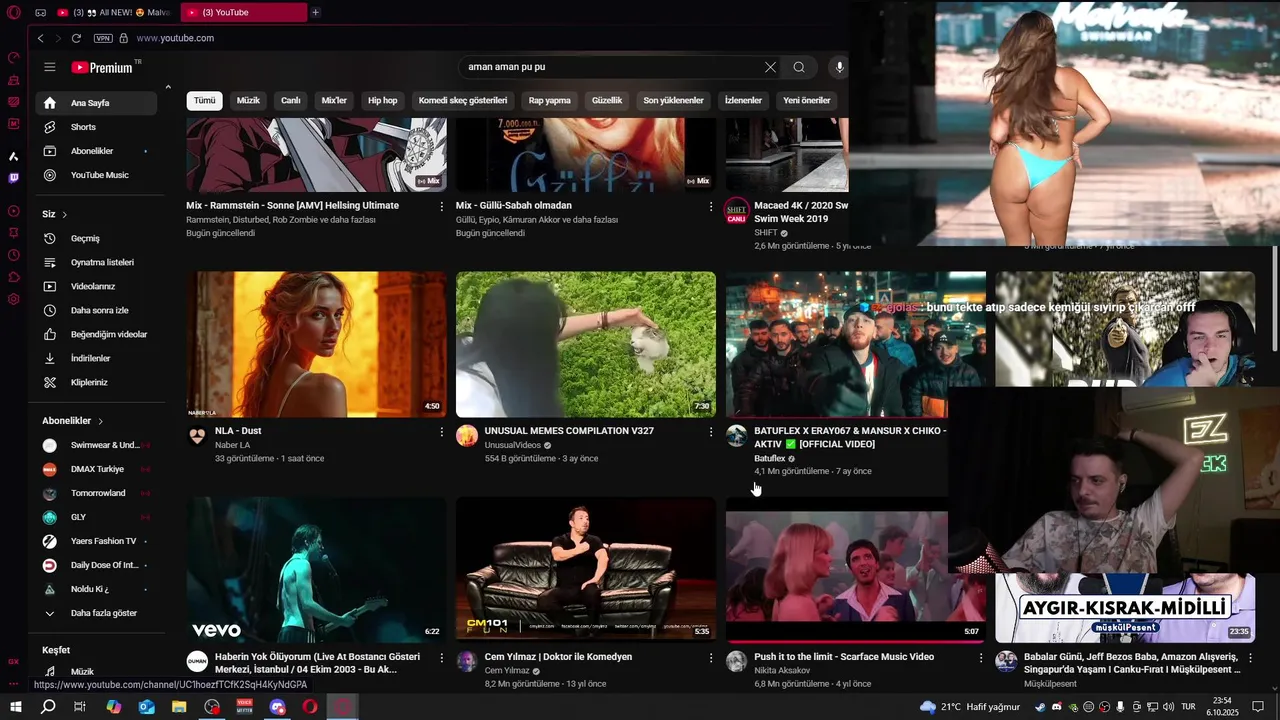Viewport: 1280px width, 720px height.
Task: Select the Tümü filter chip
Action: (x=205, y=100)
